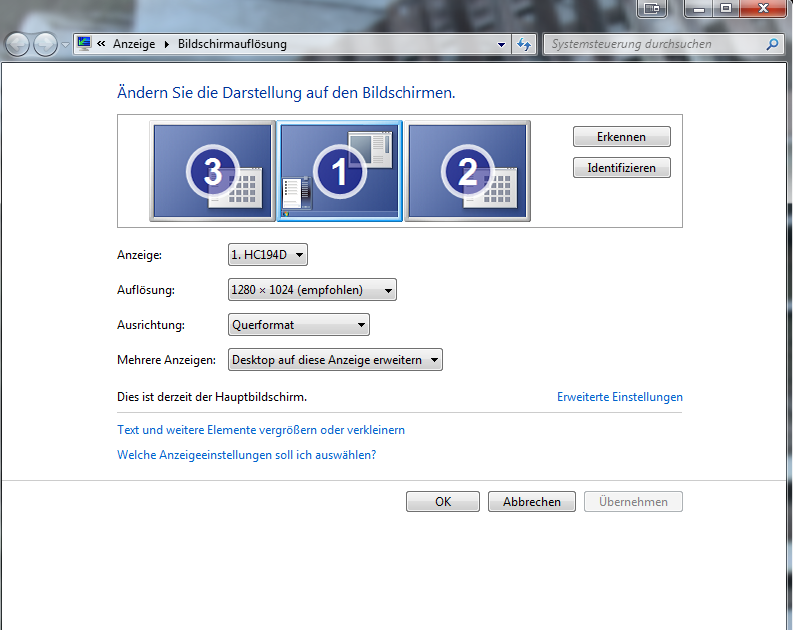Image resolution: width=793 pixels, height=630 pixels.
Task: Confirm with the OK button
Action: [x=443, y=502]
